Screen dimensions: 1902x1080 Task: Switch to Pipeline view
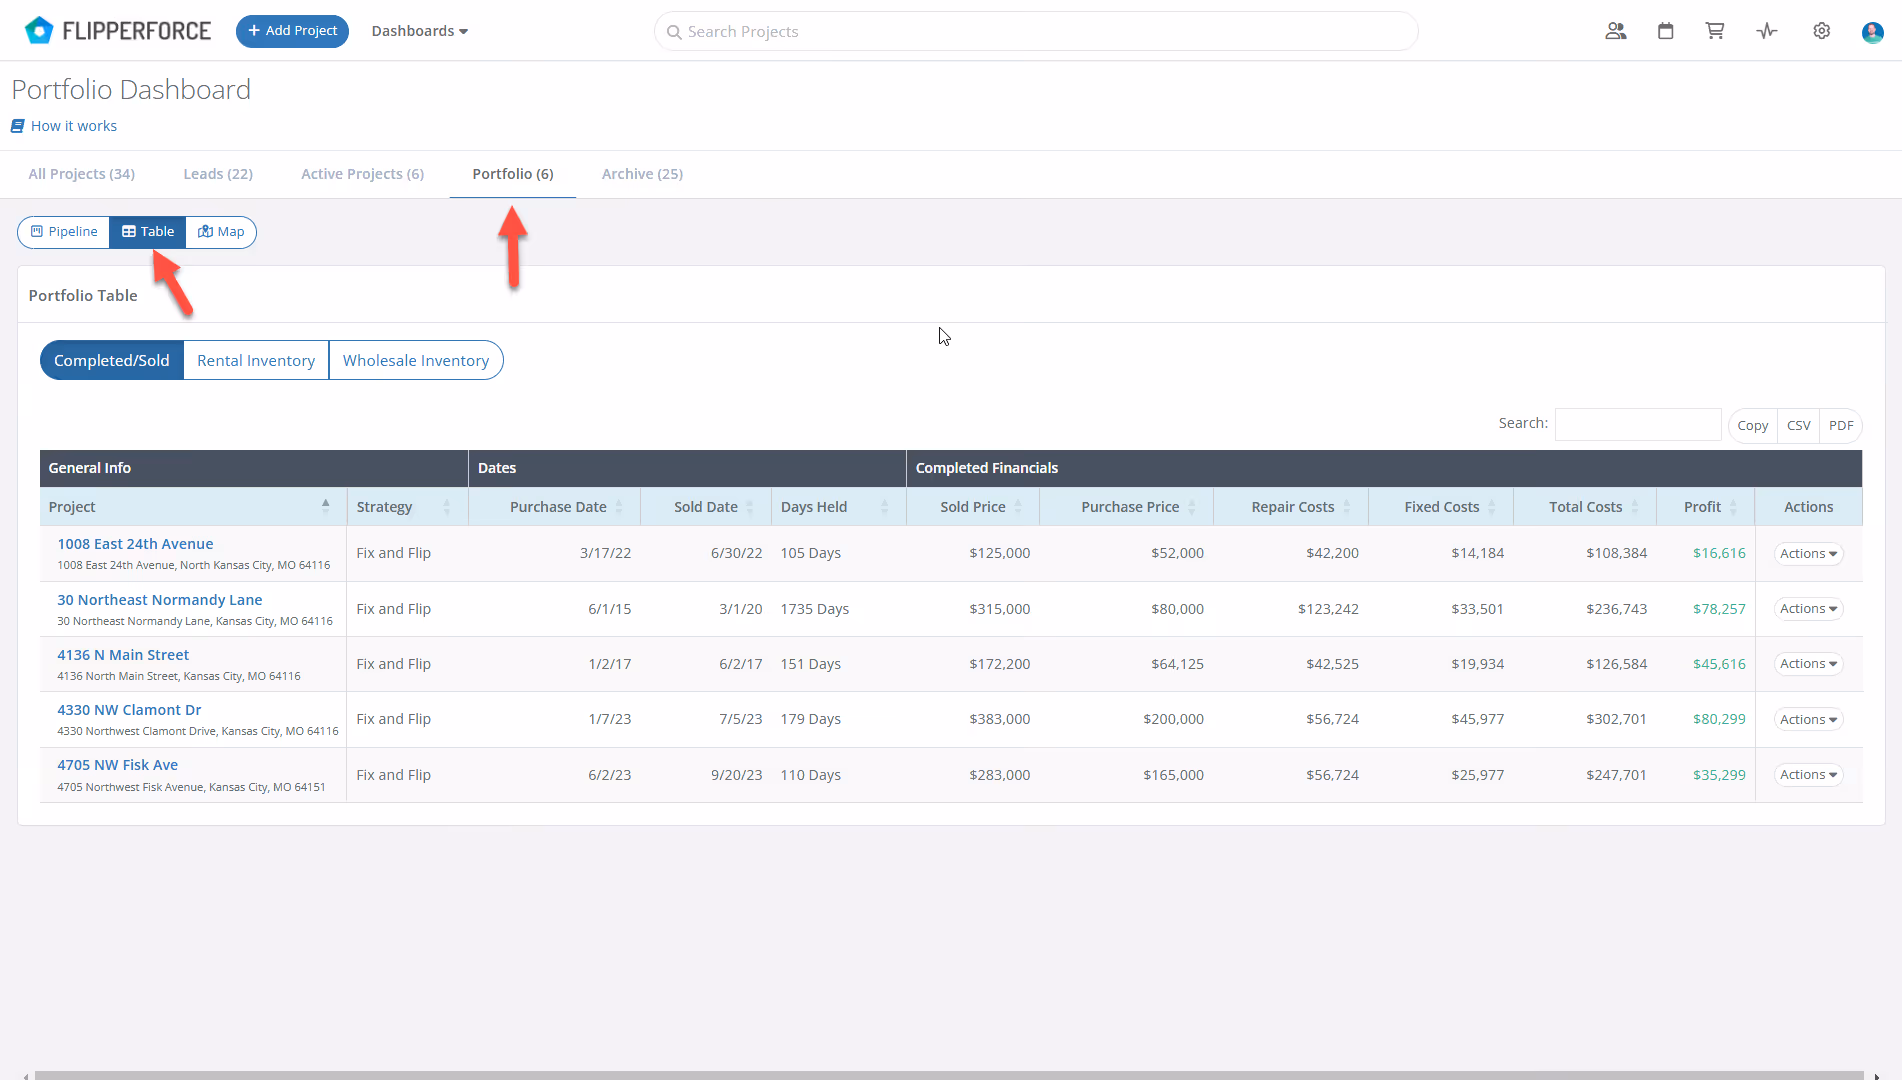click(64, 232)
